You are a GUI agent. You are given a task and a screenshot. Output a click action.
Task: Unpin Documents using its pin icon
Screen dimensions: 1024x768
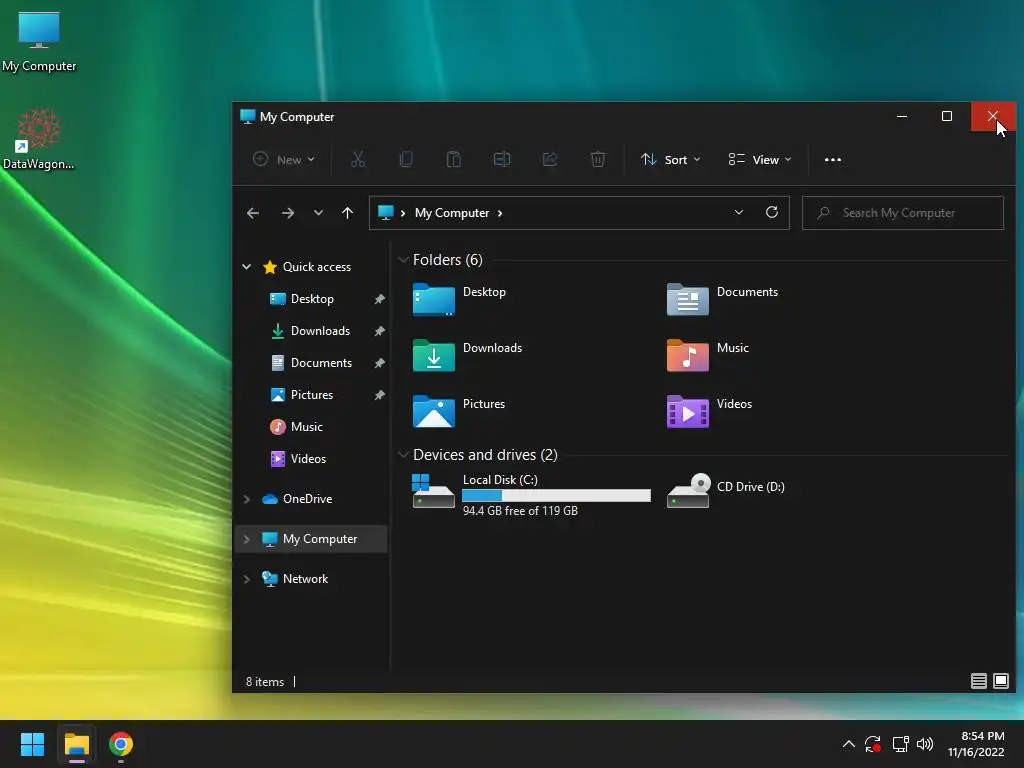(x=379, y=363)
